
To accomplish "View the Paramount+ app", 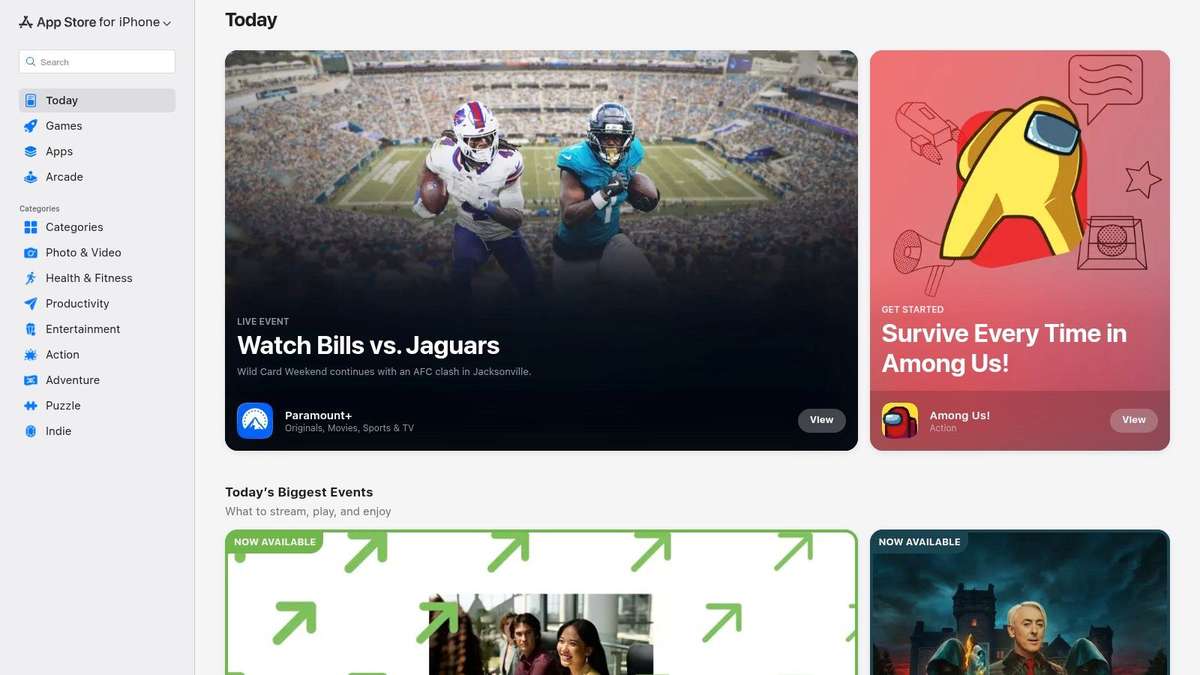I will click(822, 420).
